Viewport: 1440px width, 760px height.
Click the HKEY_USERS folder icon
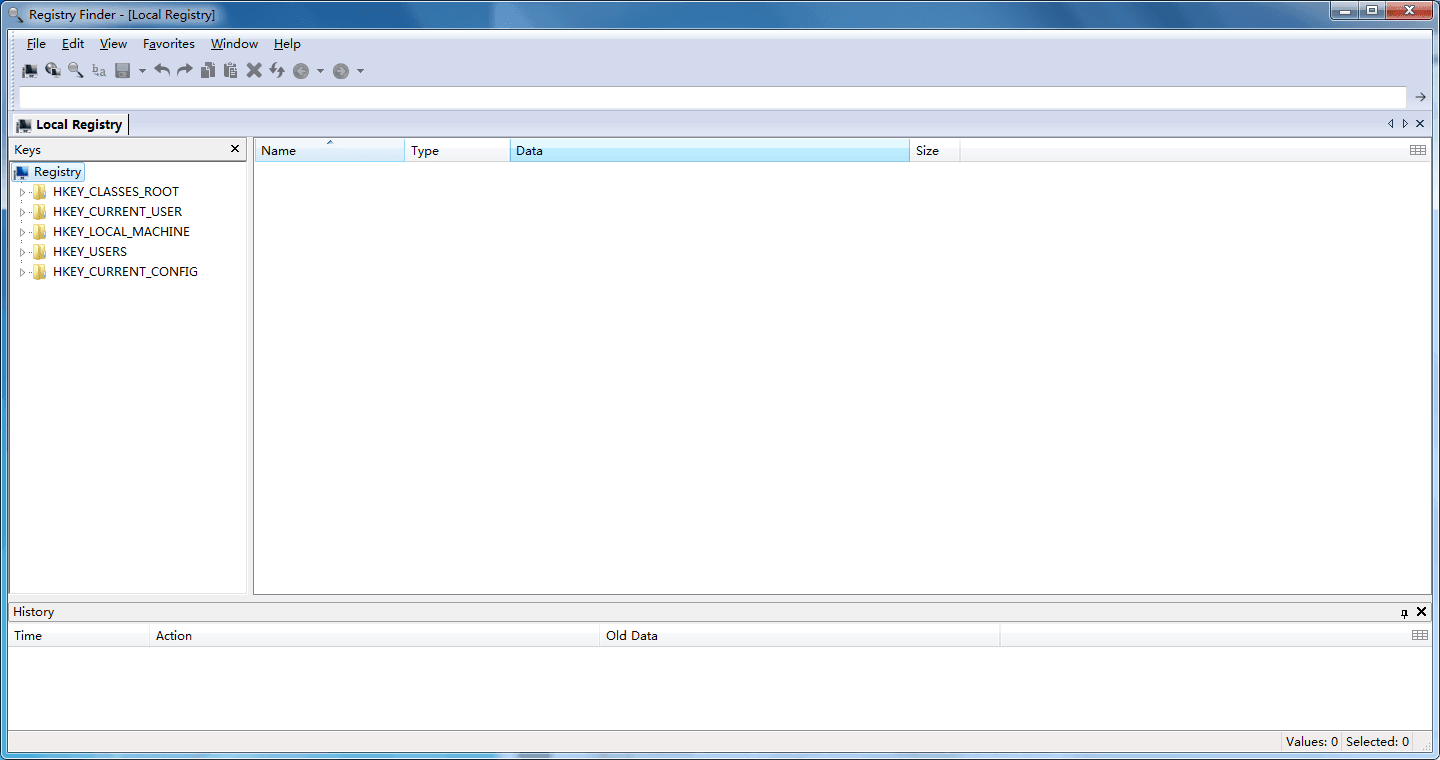[x=39, y=252]
